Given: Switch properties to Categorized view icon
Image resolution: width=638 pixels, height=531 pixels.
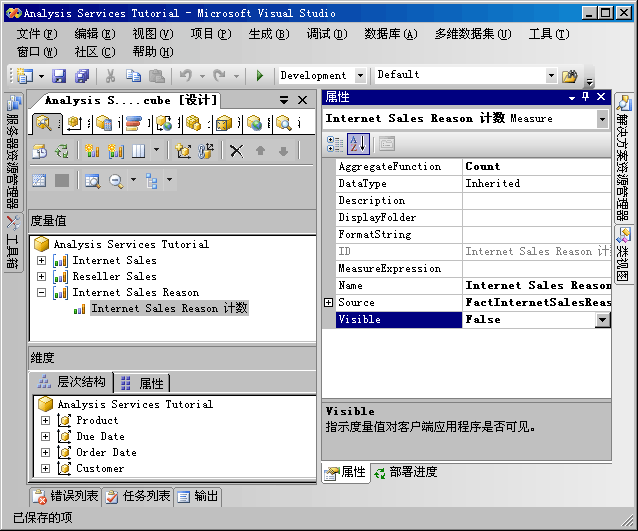Looking at the screenshot, I should pos(336,144).
